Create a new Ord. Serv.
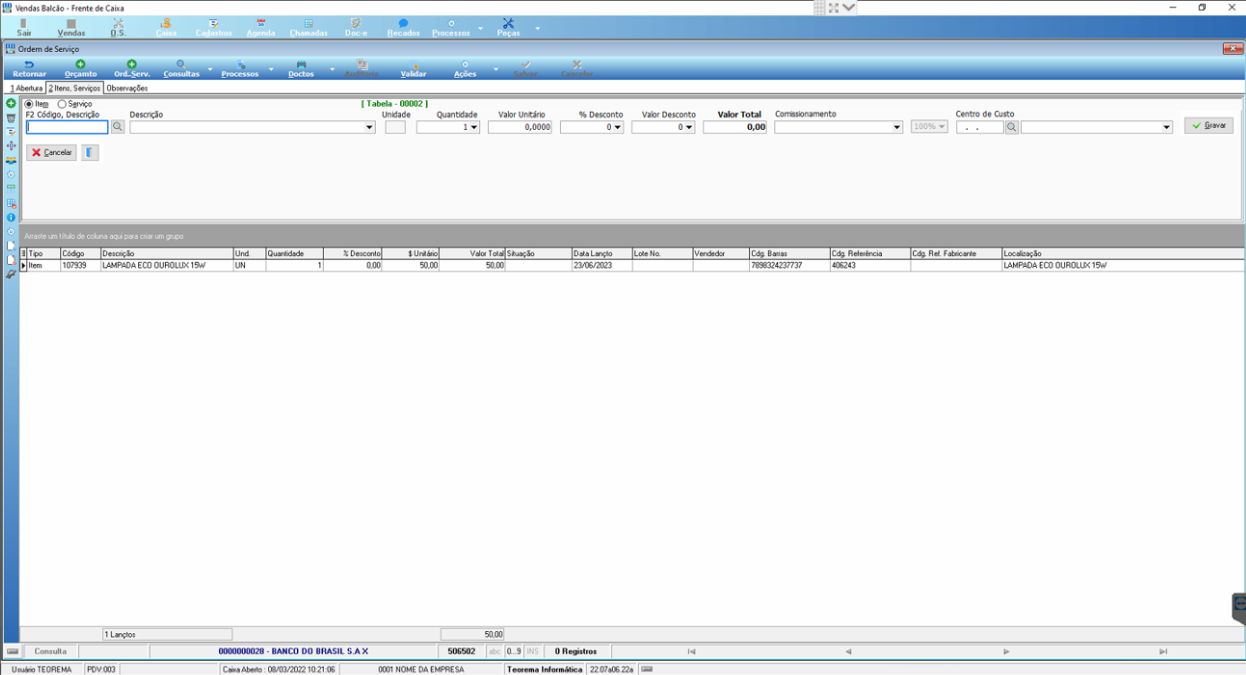The image size is (1246, 675). [131, 69]
